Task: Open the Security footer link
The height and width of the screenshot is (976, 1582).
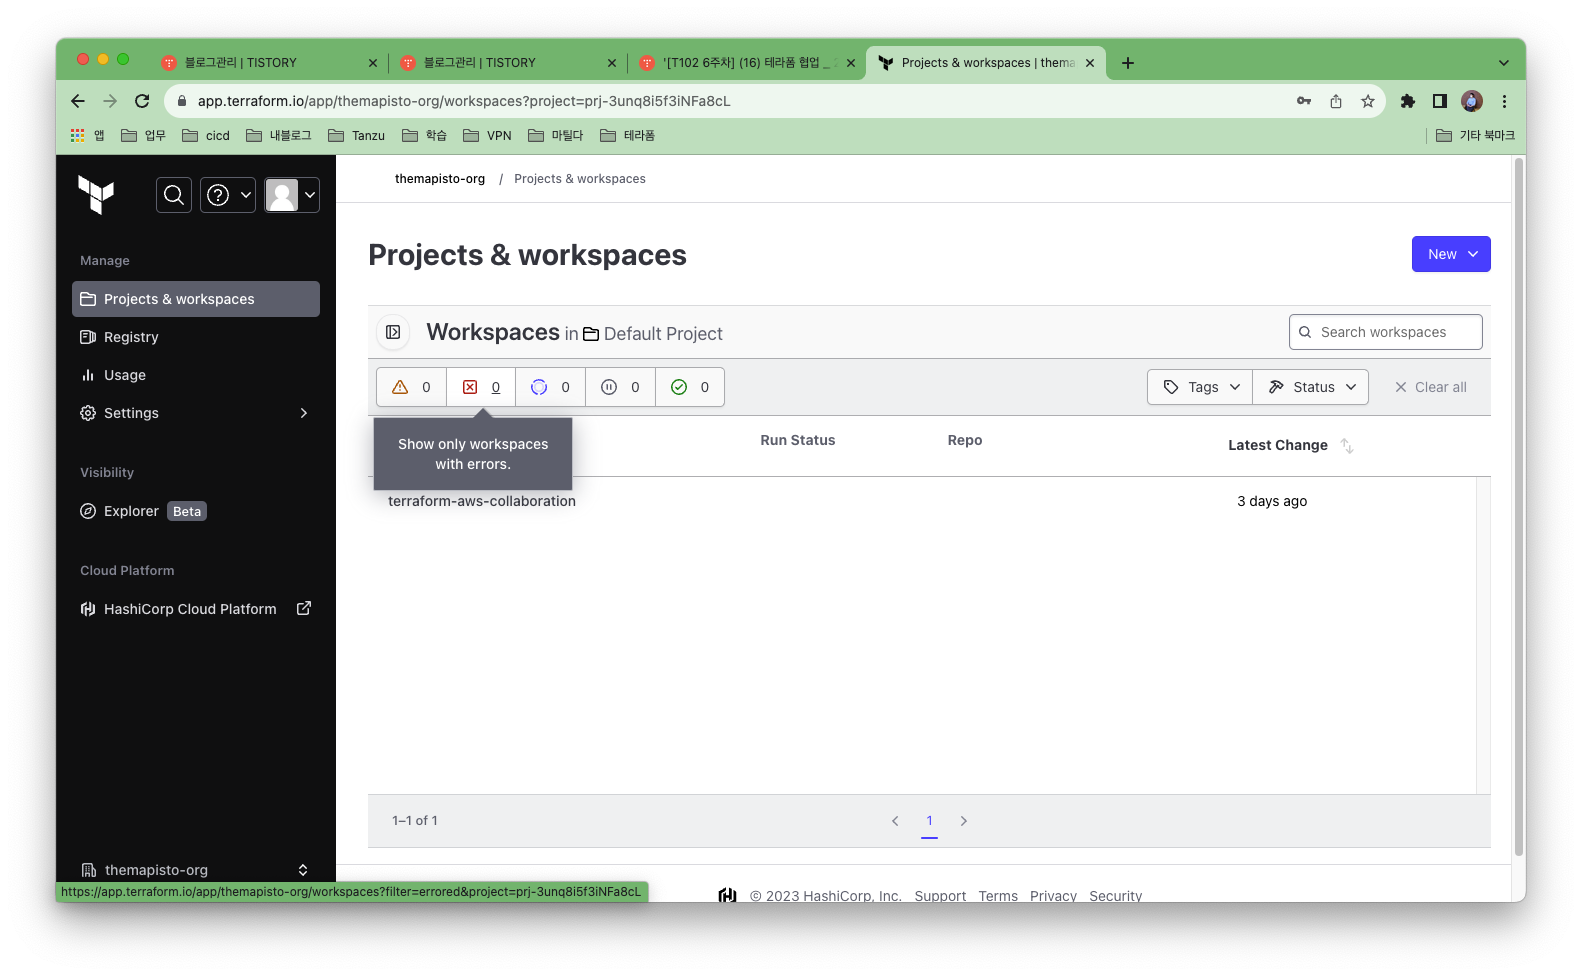Action: click(1115, 896)
